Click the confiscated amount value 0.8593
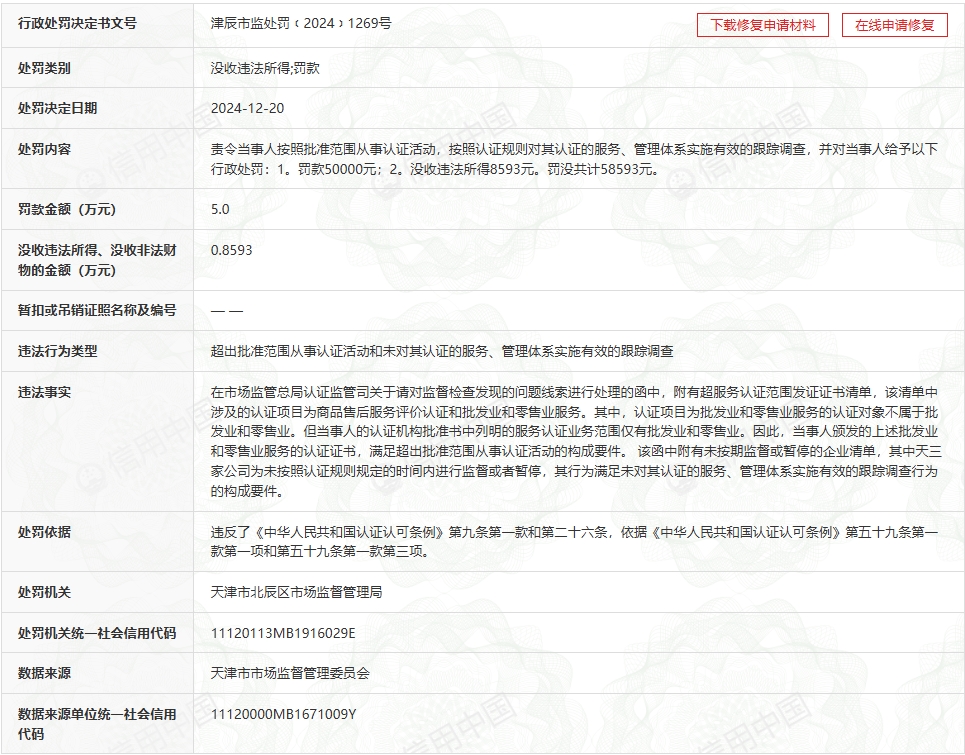 point(232,250)
